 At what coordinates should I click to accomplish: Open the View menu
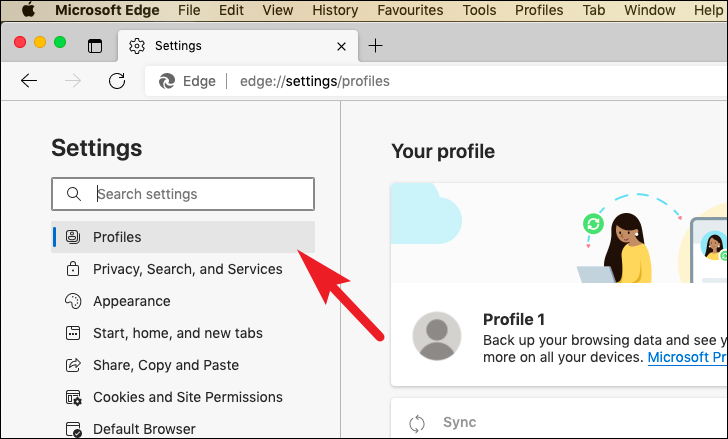(278, 10)
